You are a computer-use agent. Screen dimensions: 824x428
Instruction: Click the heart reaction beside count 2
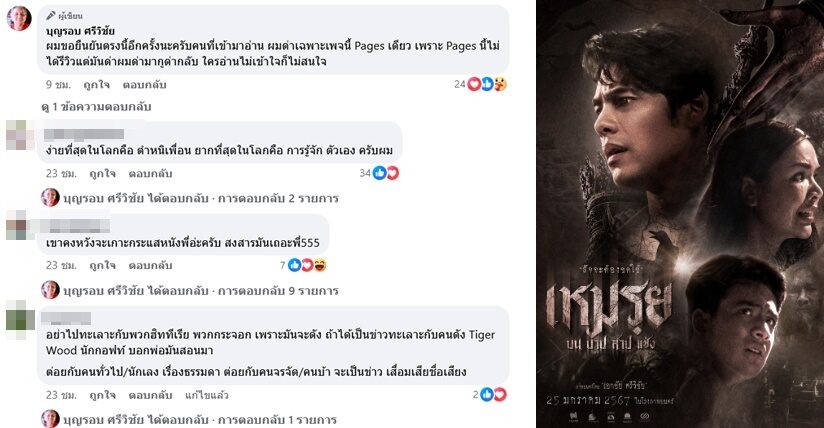point(500,394)
